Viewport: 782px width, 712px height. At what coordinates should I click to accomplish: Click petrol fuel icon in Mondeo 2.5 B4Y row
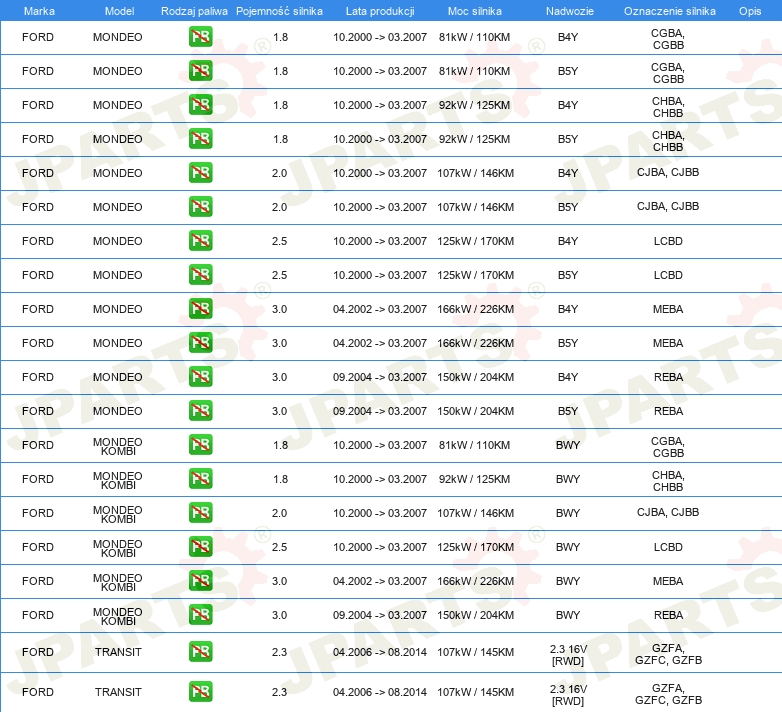click(x=200, y=241)
